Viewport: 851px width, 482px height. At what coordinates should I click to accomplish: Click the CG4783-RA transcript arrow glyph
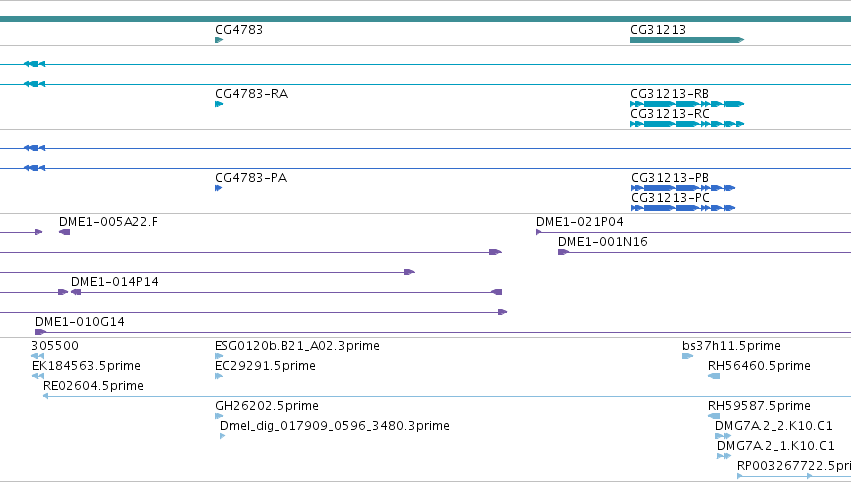tap(219, 104)
